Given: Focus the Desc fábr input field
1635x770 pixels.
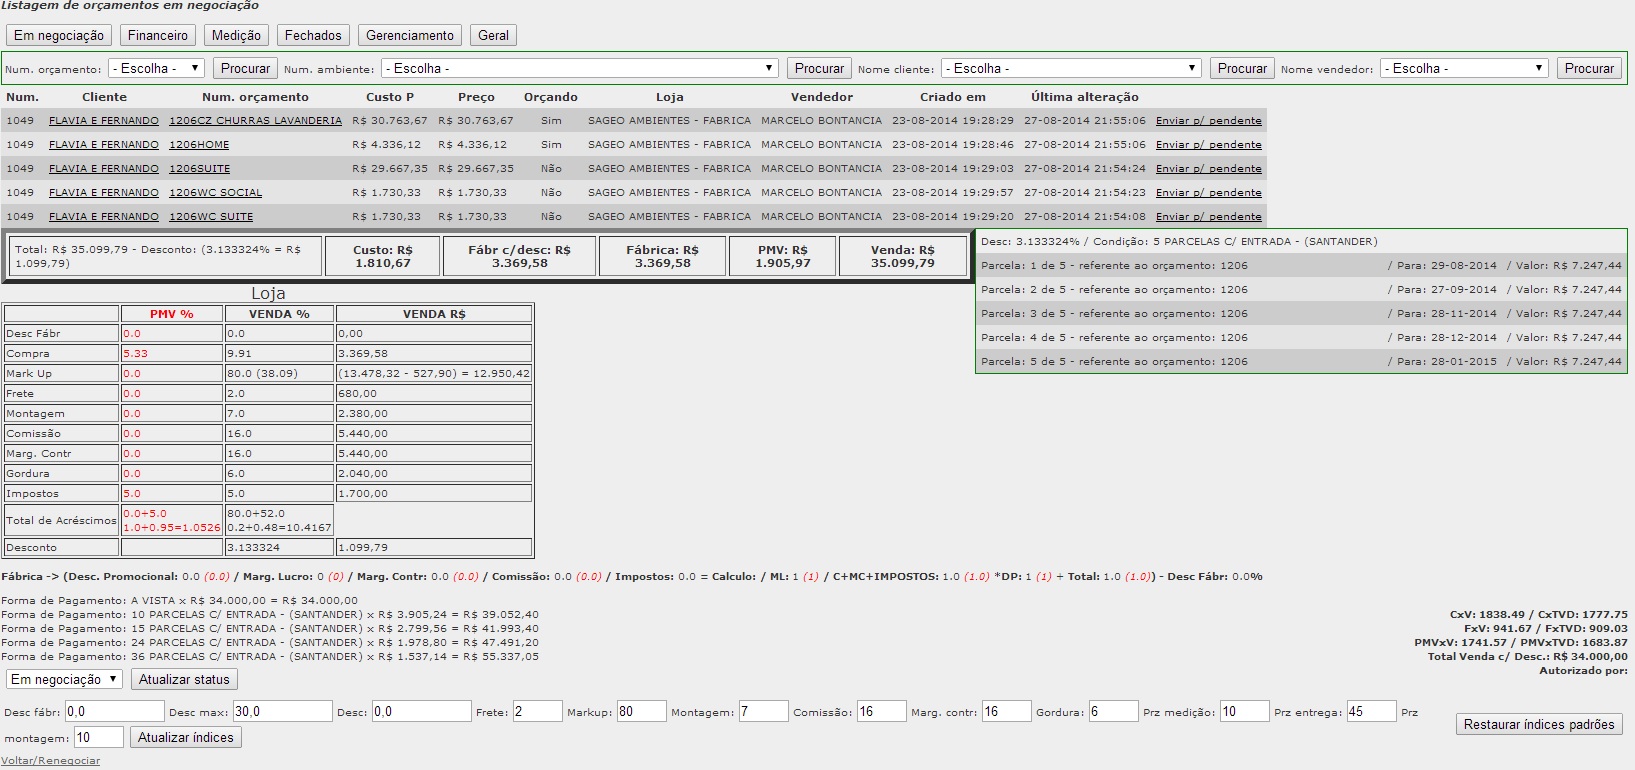Looking at the screenshot, I should point(114,711).
